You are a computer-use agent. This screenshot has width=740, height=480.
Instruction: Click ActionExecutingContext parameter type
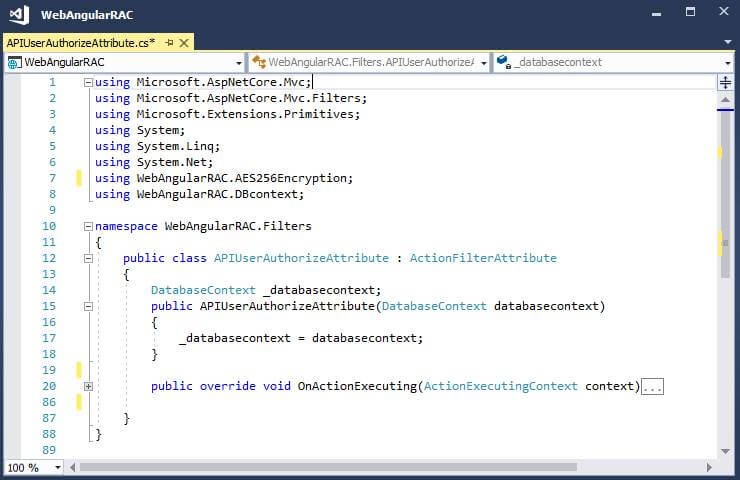(501, 387)
